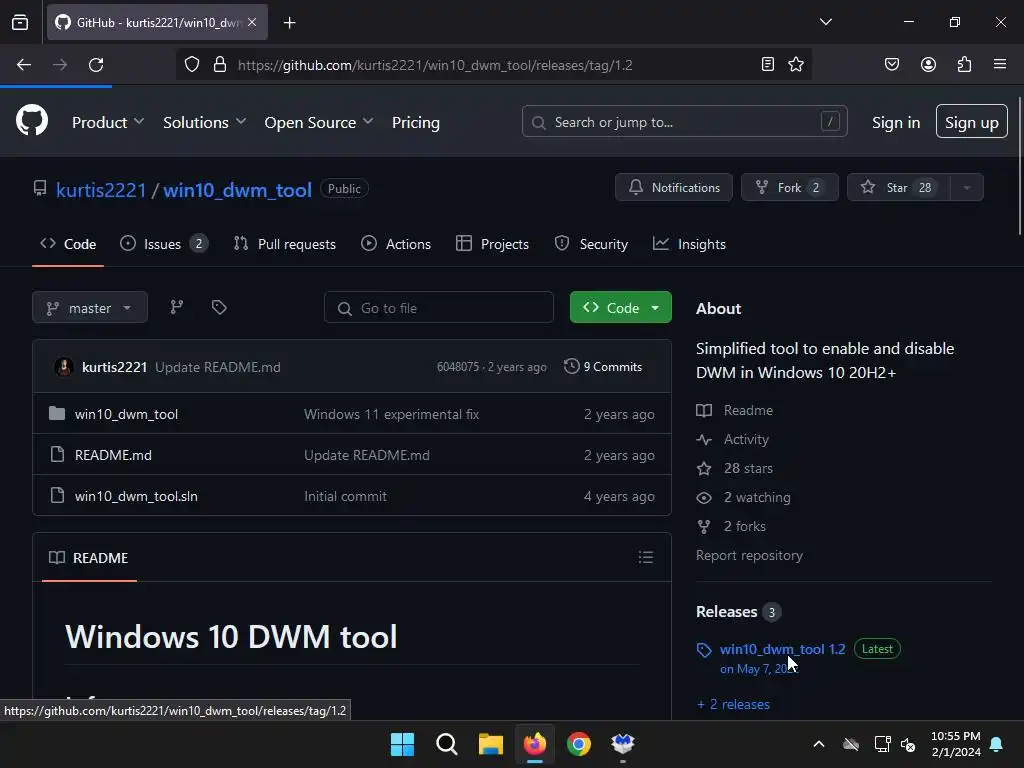
Task: Open README outline list icon
Action: pyautogui.click(x=645, y=557)
